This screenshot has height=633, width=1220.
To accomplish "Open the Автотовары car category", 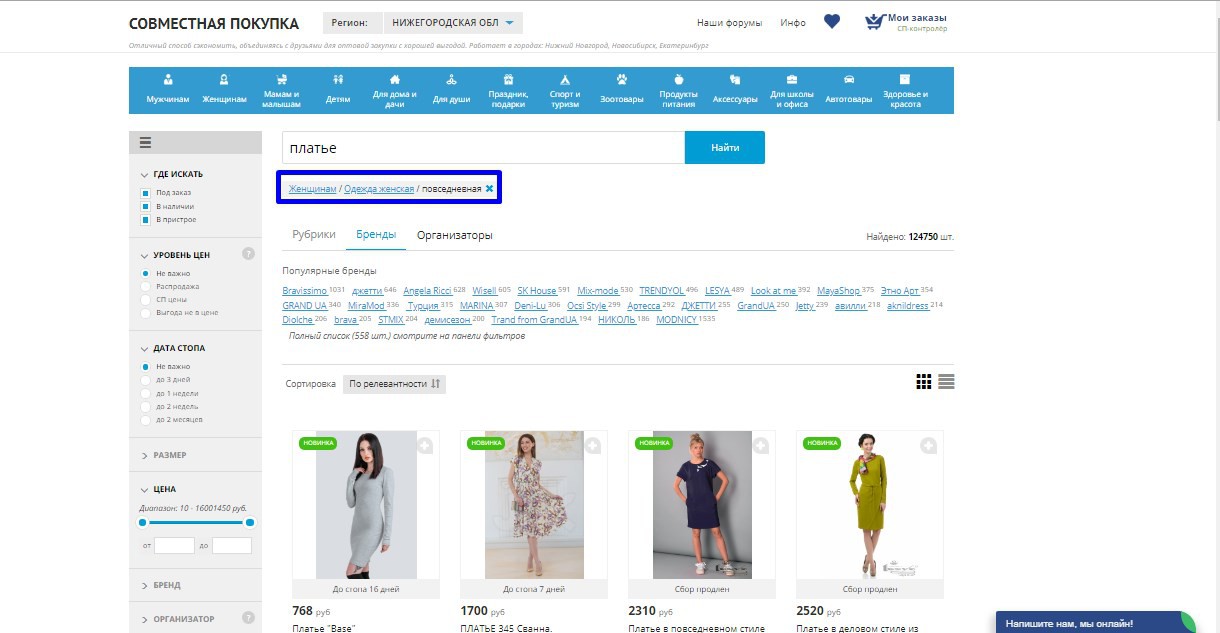I will tap(848, 90).
